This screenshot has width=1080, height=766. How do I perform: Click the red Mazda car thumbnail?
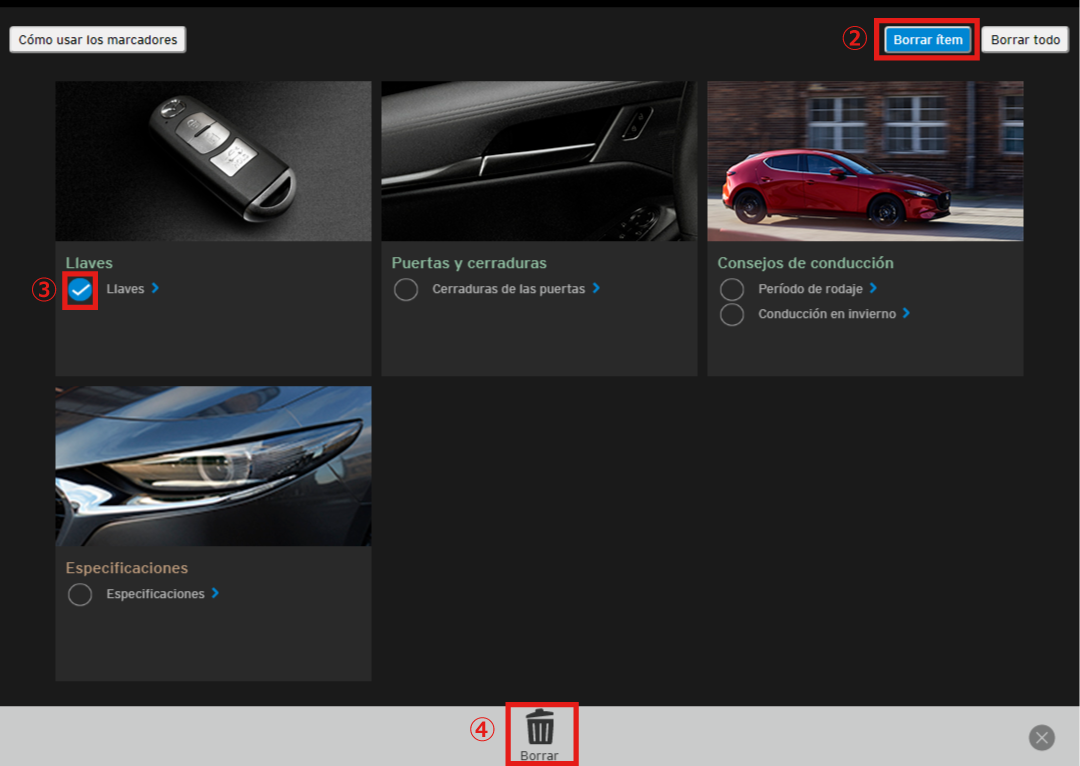(x=865, y=161)
